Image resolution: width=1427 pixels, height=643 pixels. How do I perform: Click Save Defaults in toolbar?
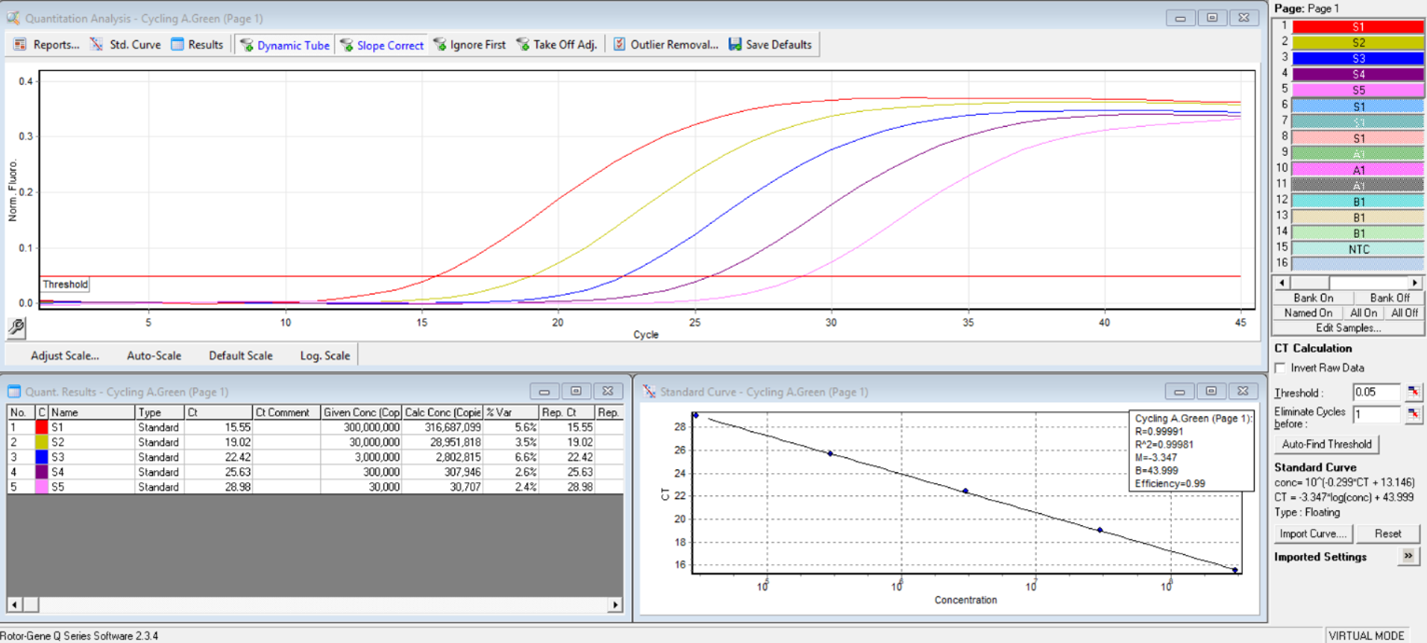(771, 45)
